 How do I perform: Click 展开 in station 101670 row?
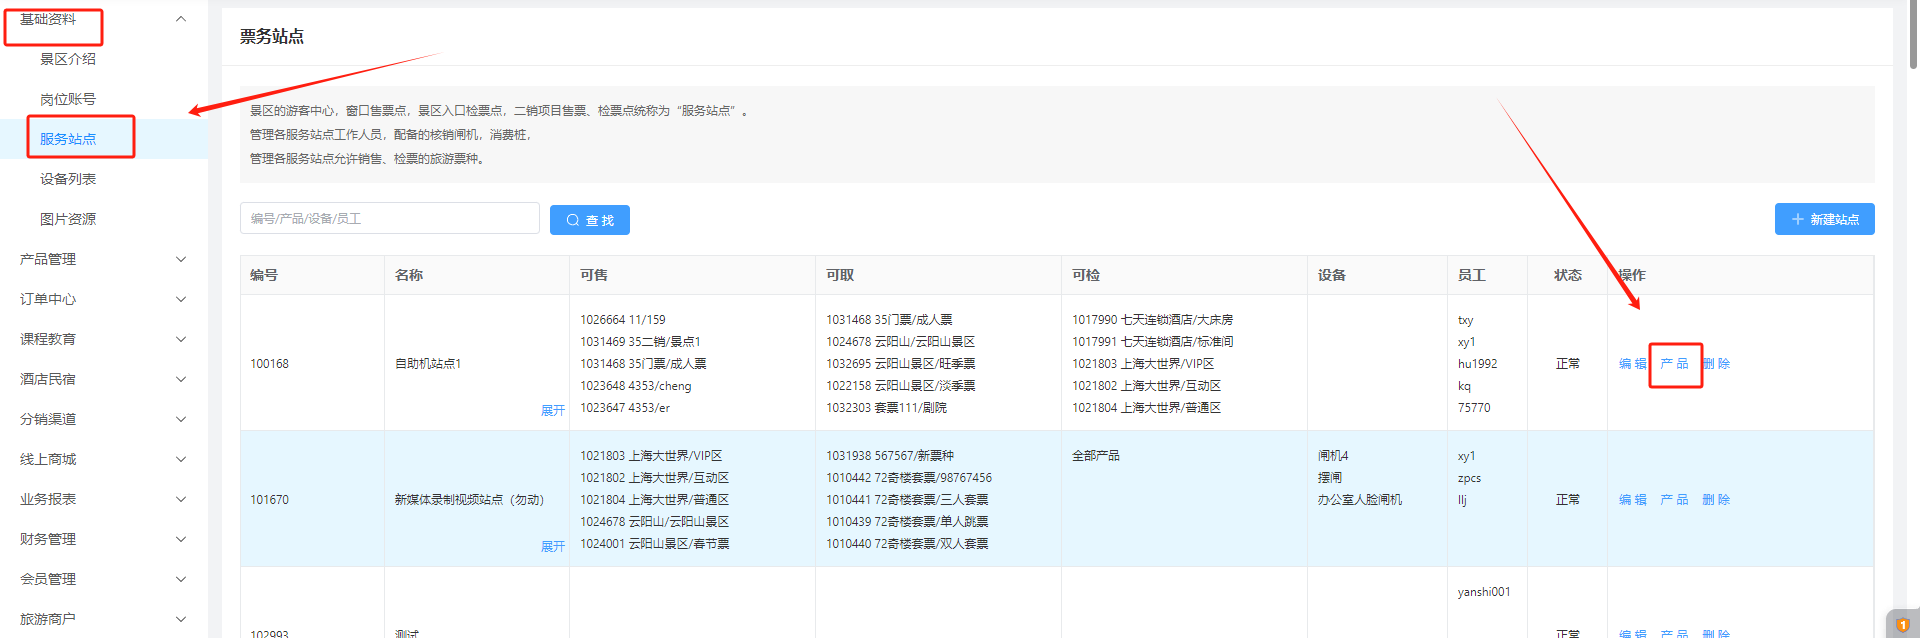(552, 546)
